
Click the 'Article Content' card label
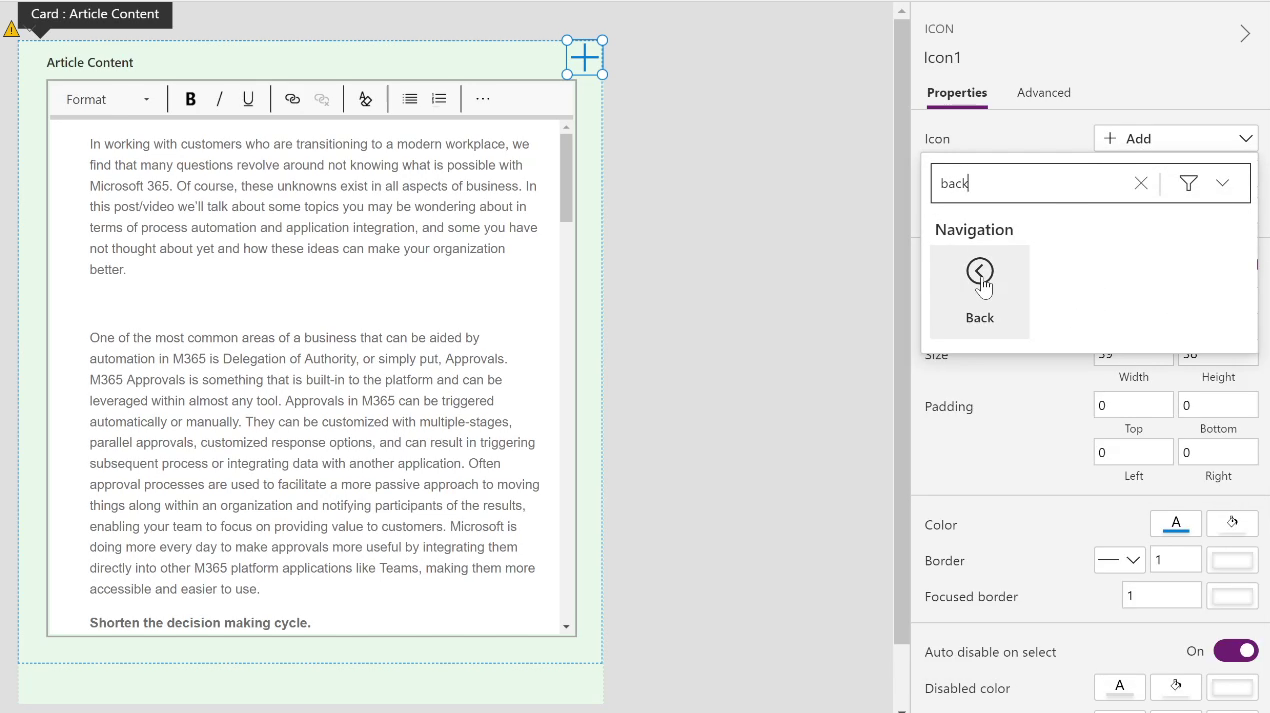point(90,62)
